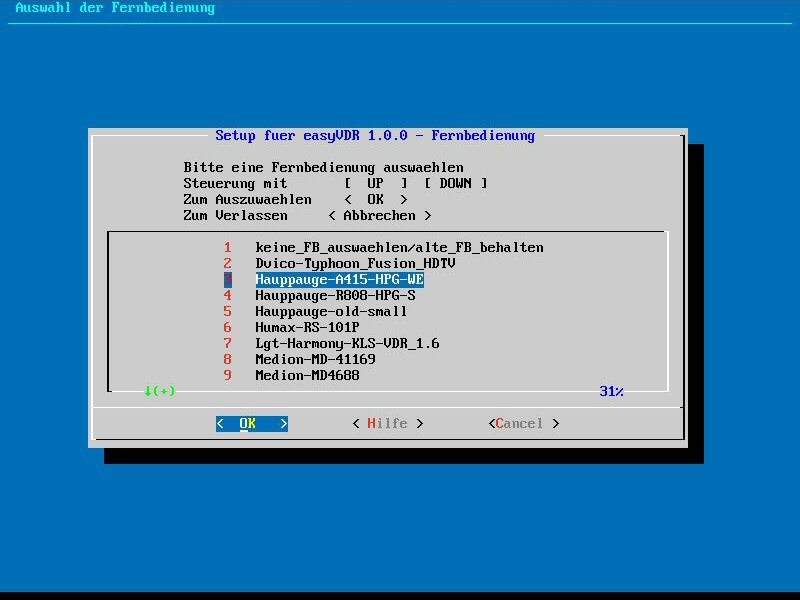Select Hauppauge-old-small remote control

pyautogui.click(x=331, y=311)
